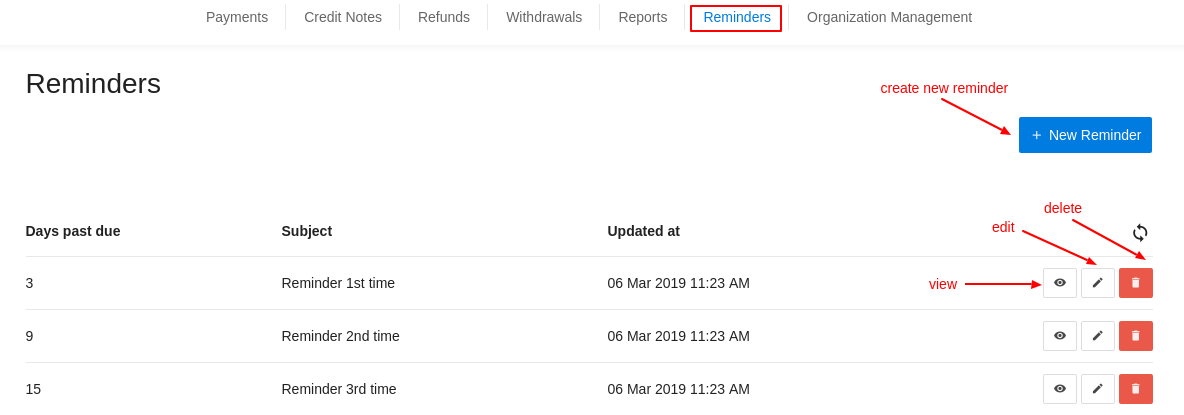1184x415 pixels.
Task: View the Reminder 3rd time entry
Action: [1059, 389]
